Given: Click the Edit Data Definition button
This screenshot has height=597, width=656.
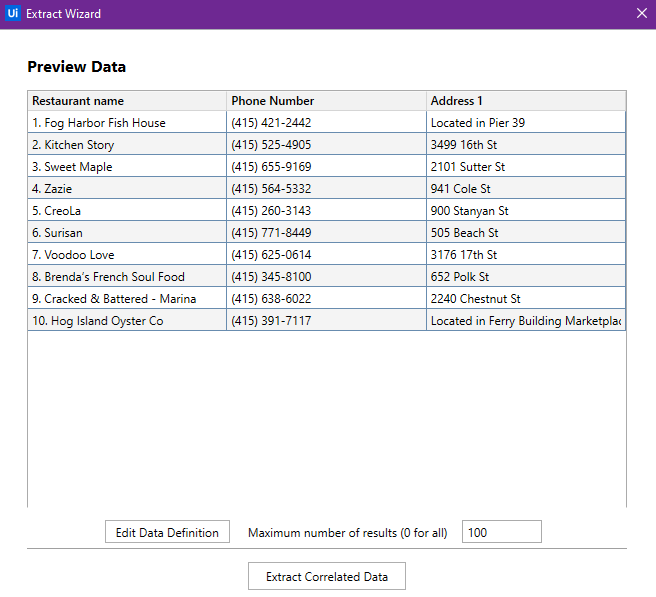Looking at the screenshot, I should (x=167, y=532).
